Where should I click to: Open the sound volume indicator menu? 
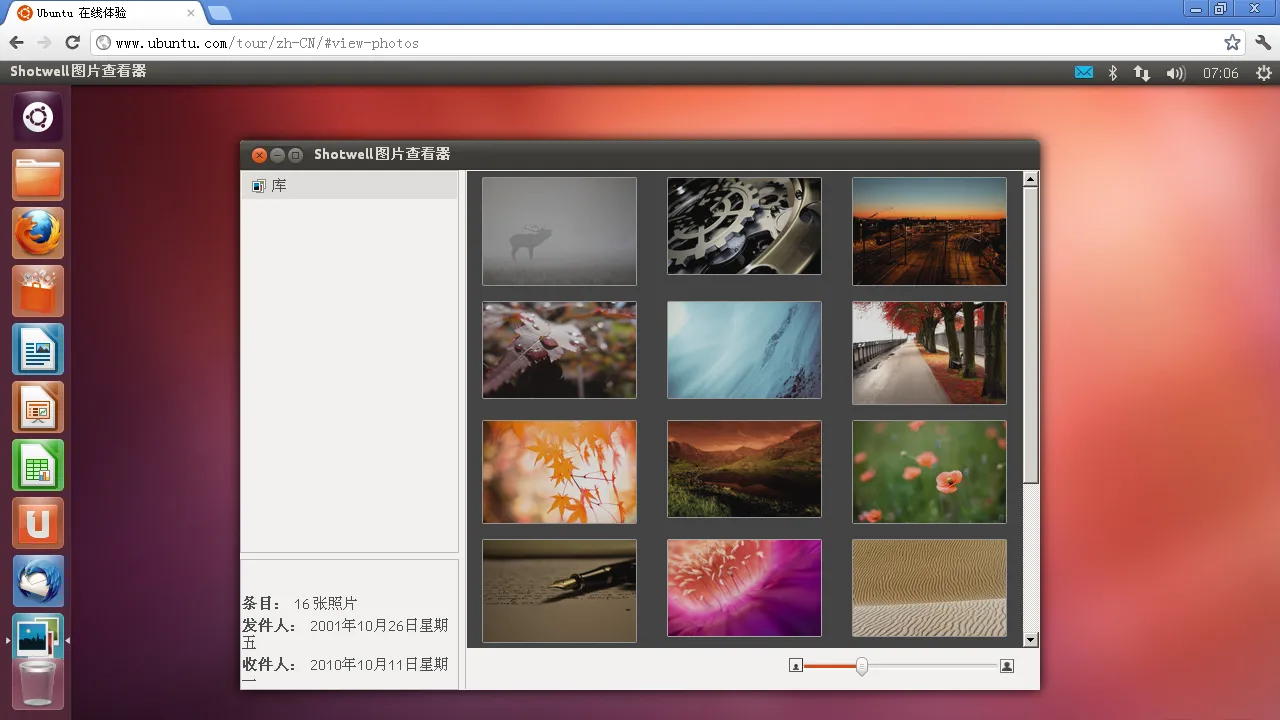point(1175,73)
